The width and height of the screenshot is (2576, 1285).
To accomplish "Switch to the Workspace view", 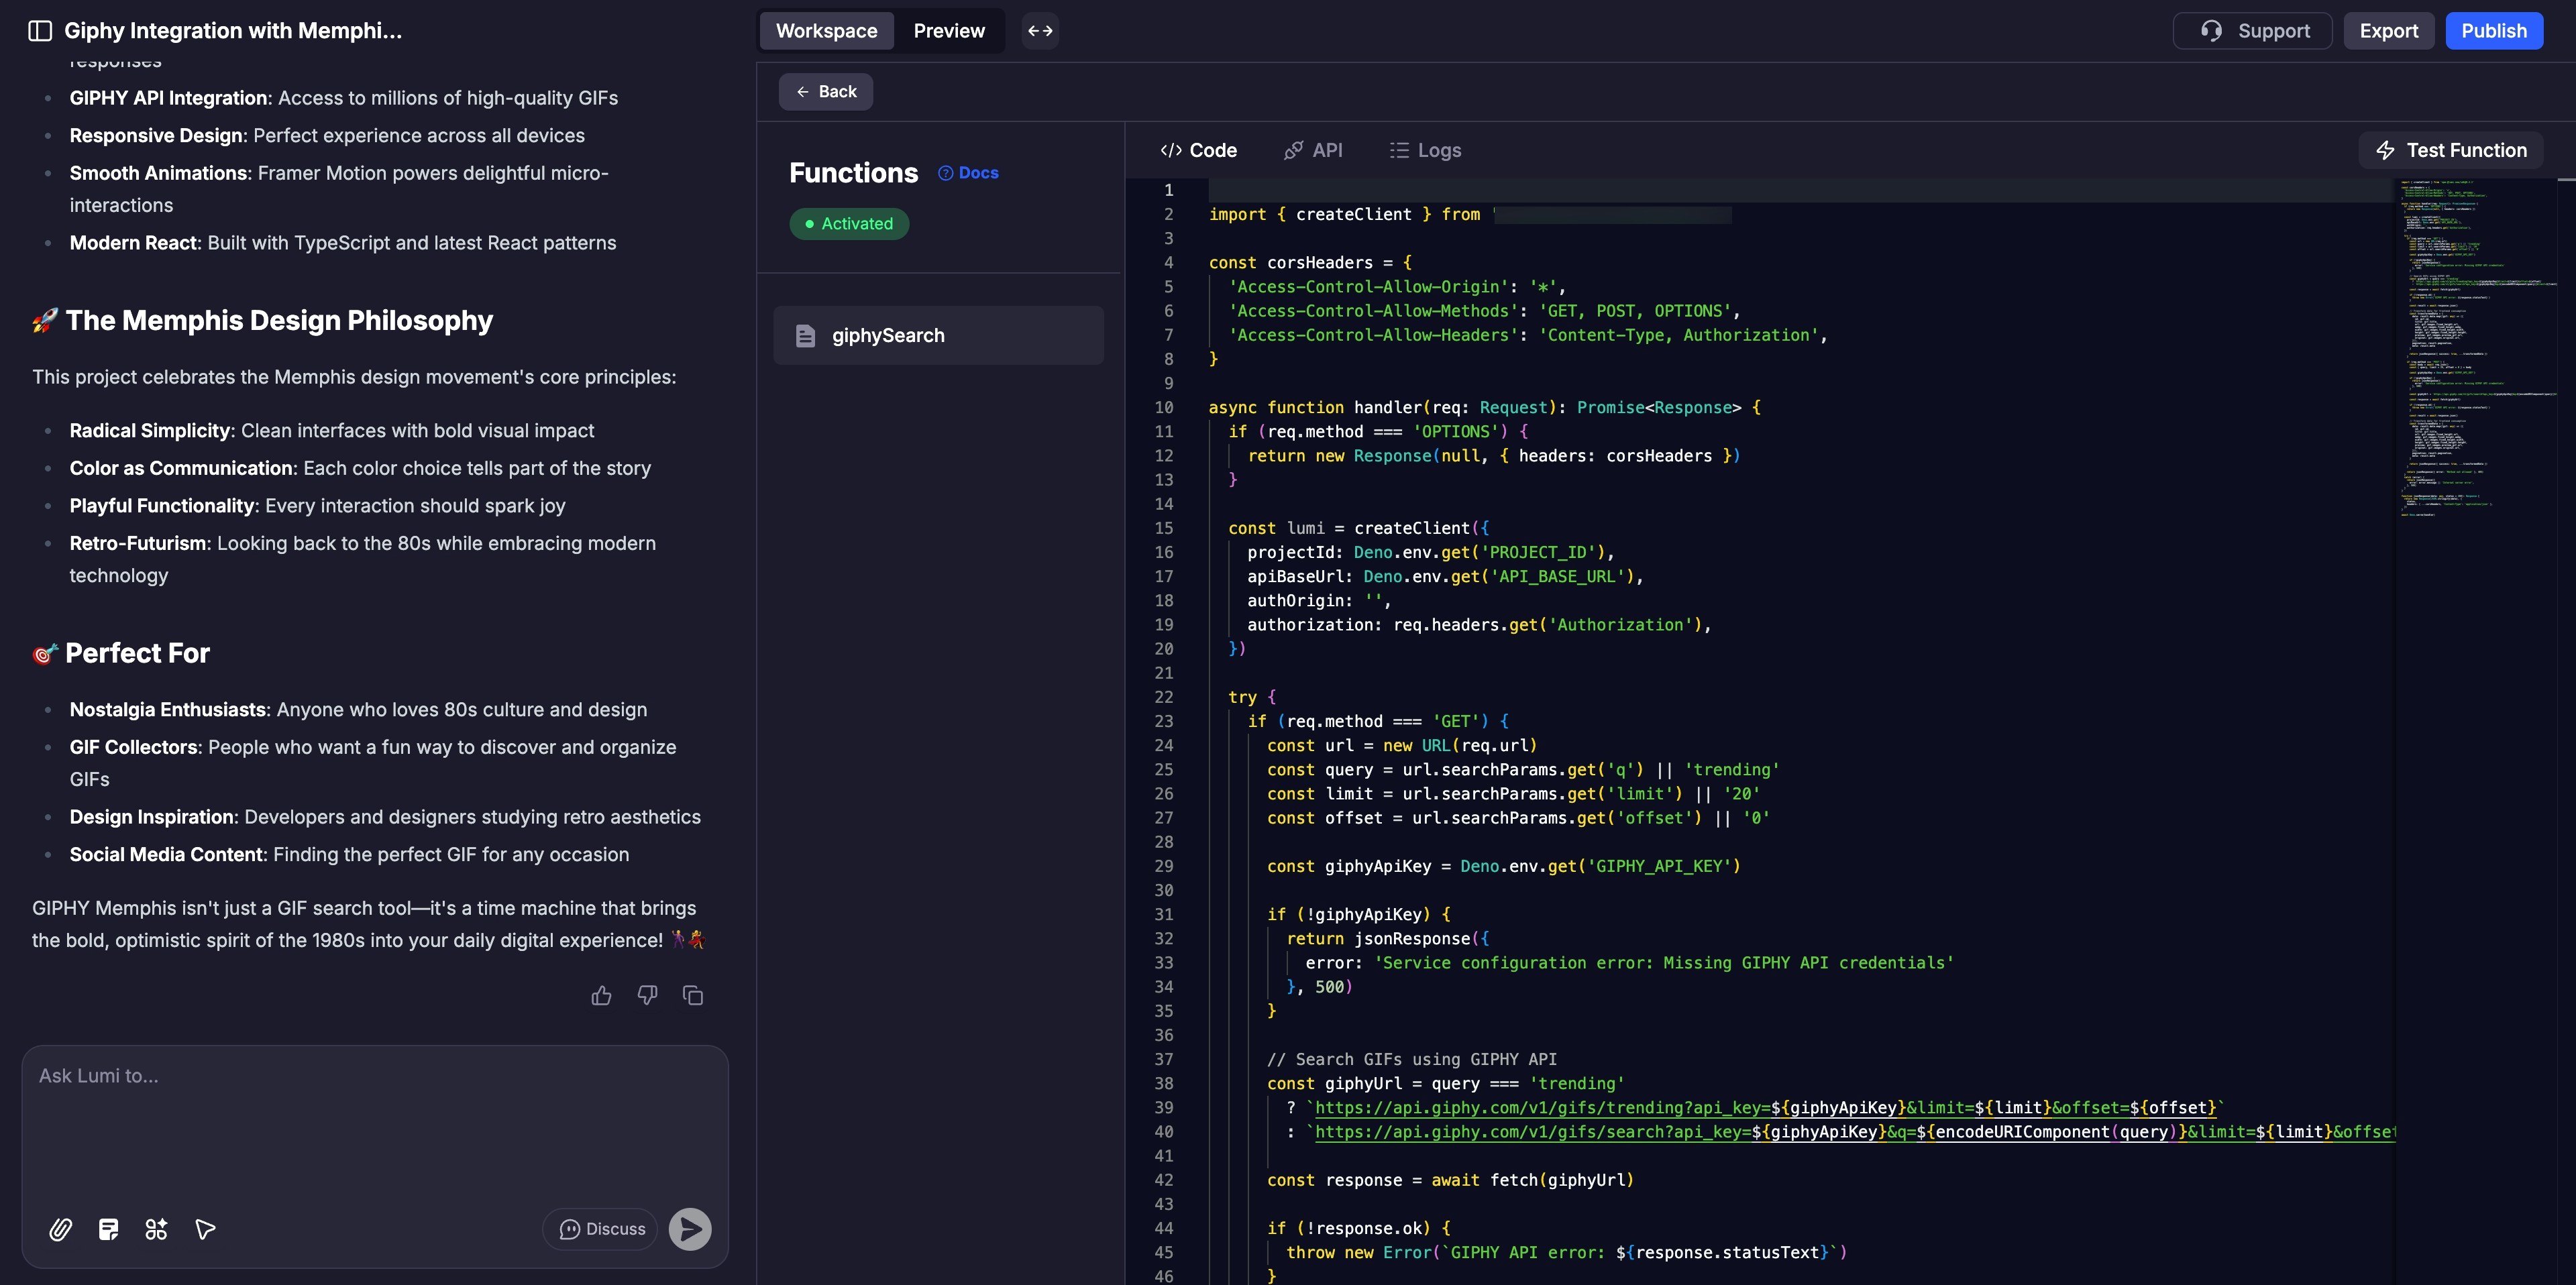I will [826, 31].
